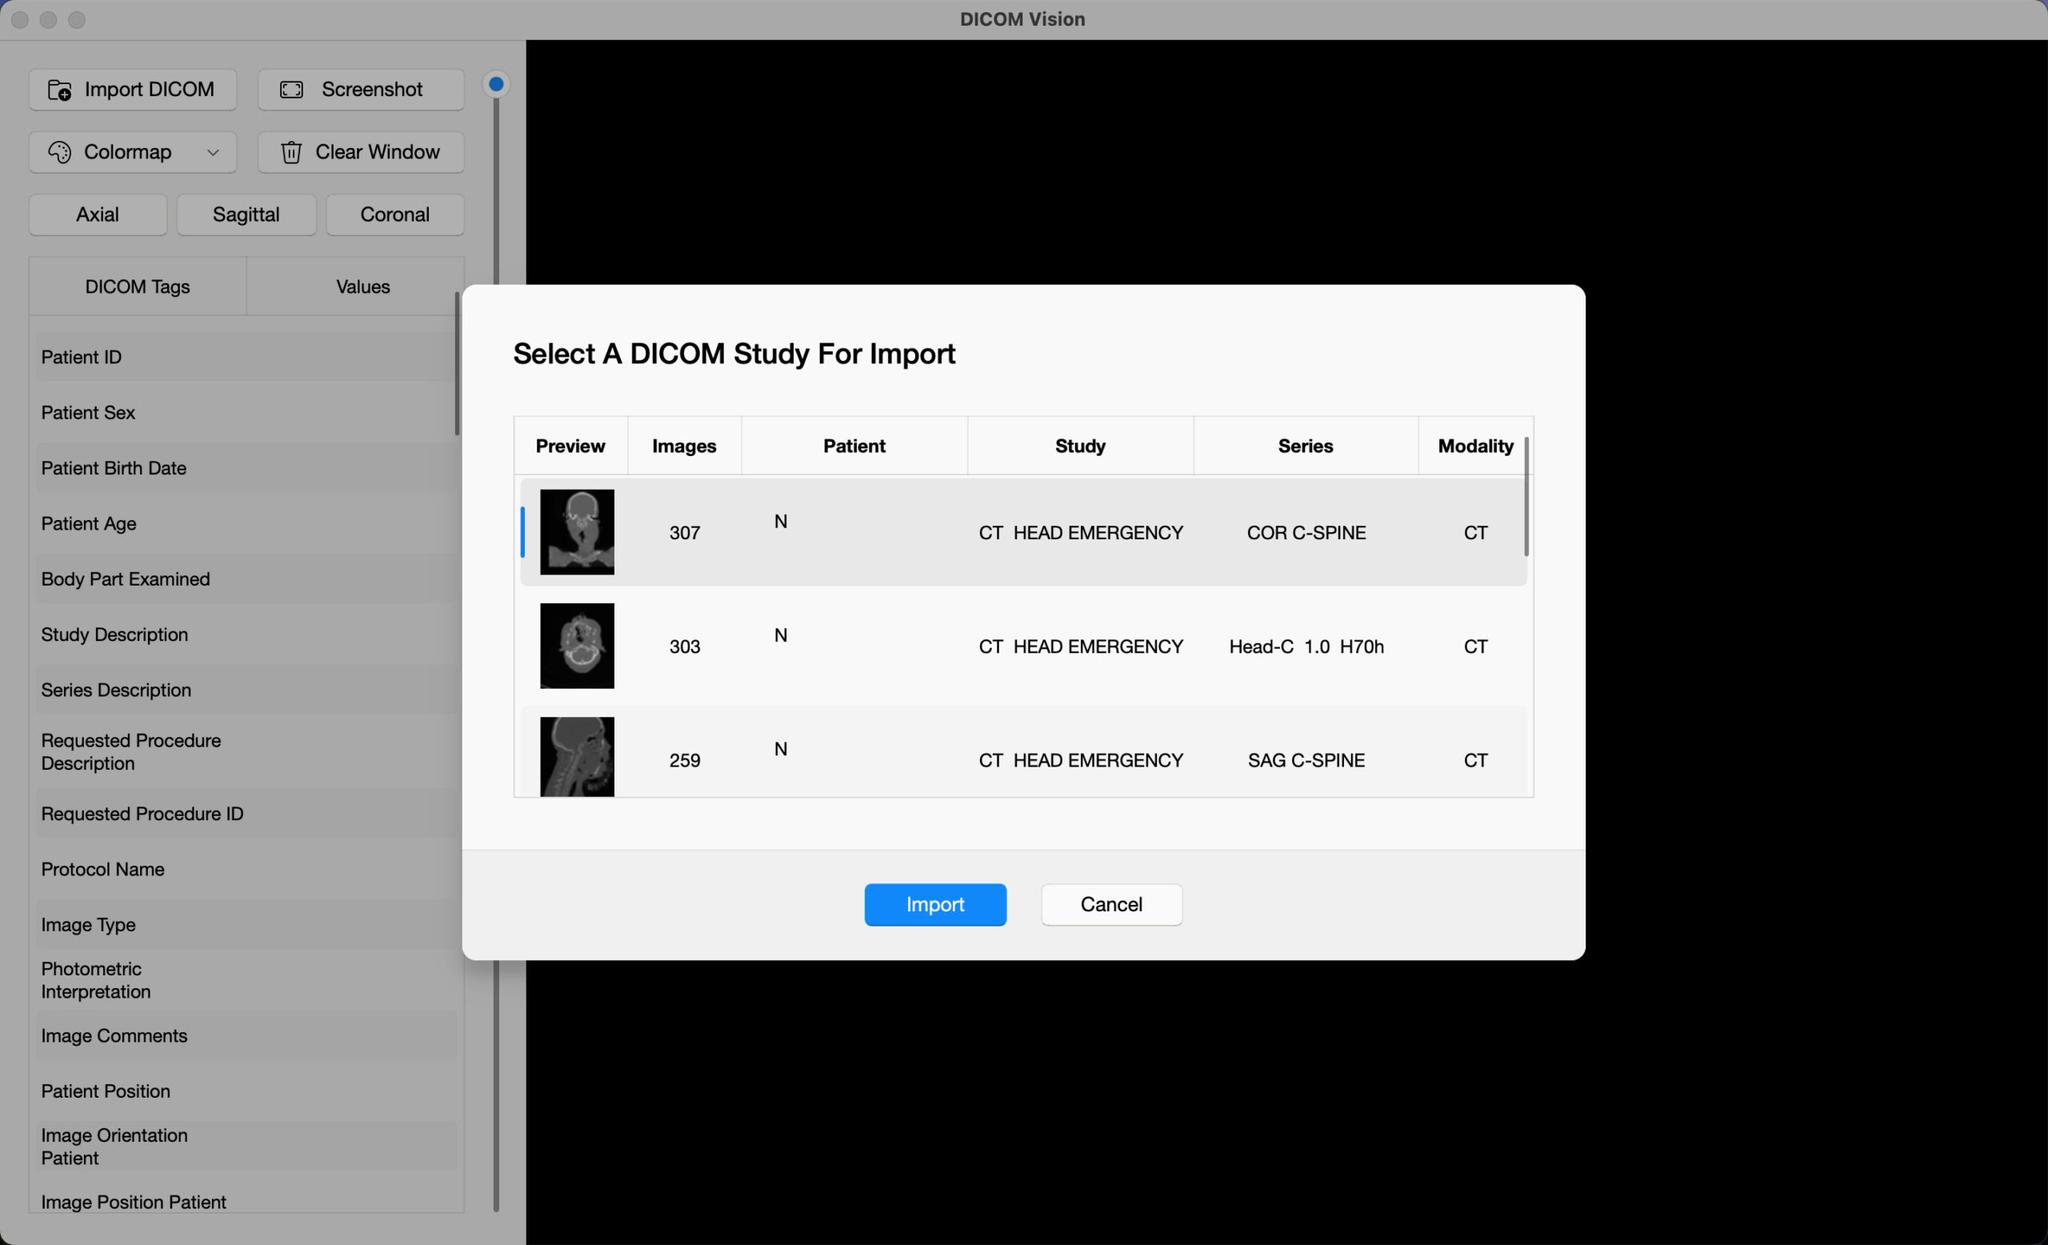Select the Values panel tab
The height and width of the screenshot is (1245, 2048).
(x=361, y=285)
